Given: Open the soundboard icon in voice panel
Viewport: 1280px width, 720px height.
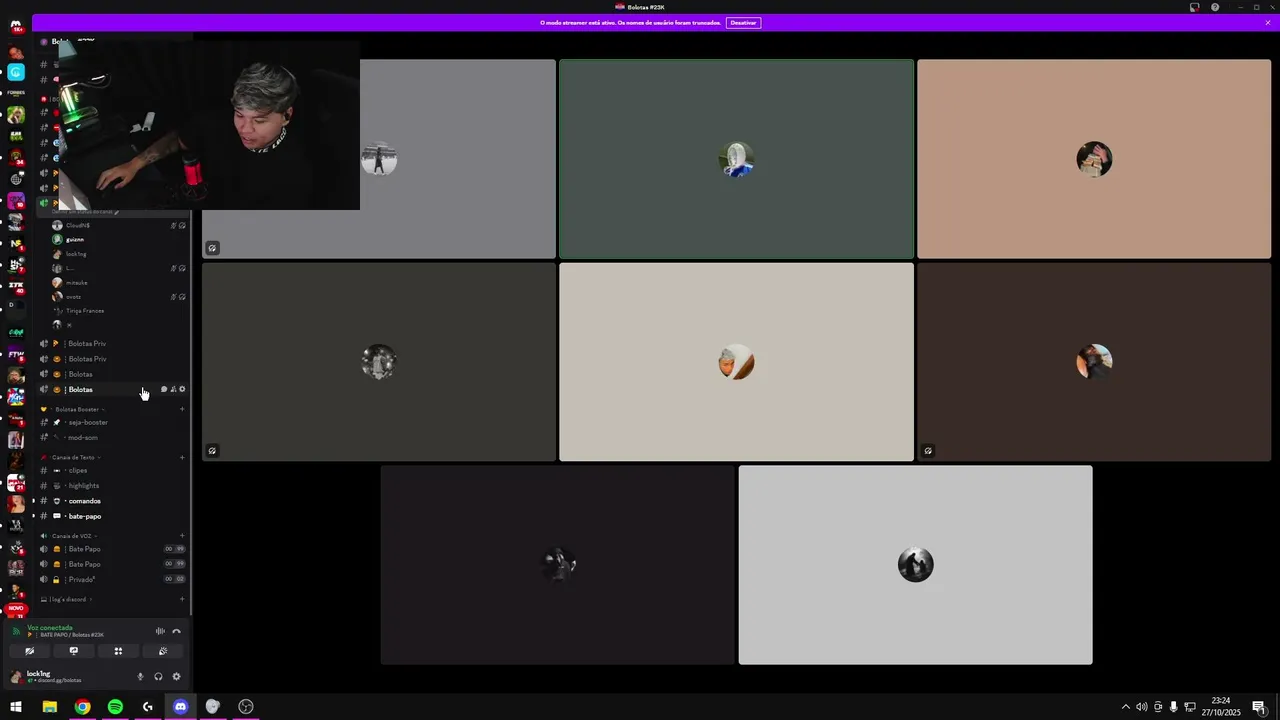Looking at the screenshot, I should (x=163, y=651).
